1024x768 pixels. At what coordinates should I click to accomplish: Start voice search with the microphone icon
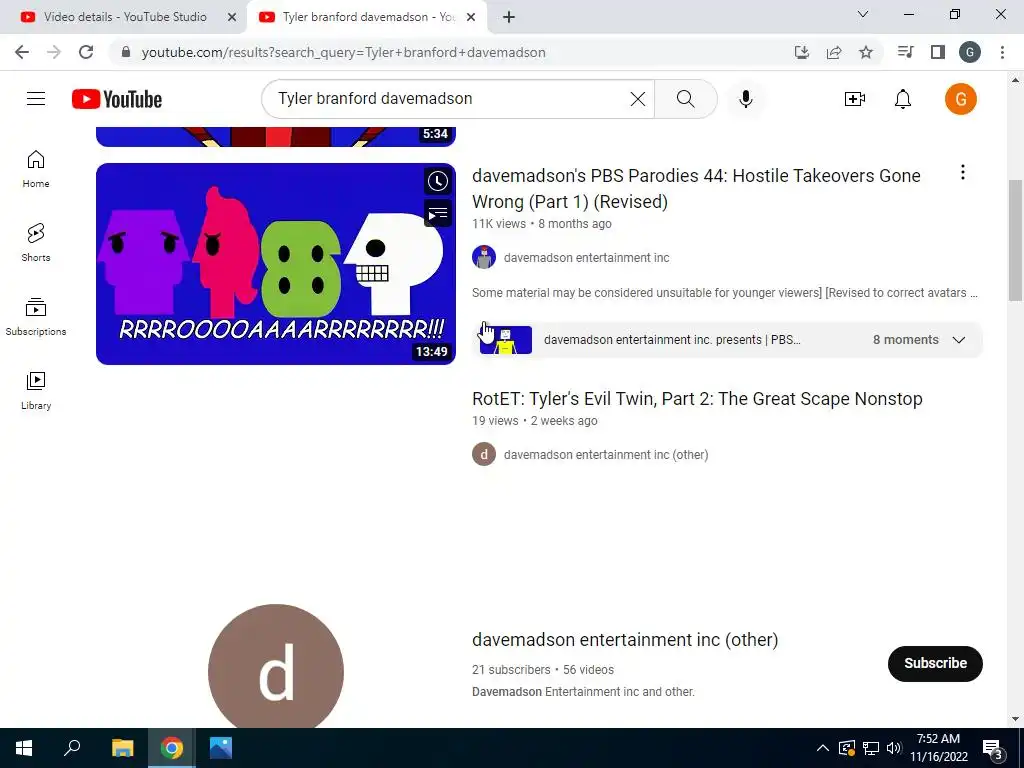745,99
